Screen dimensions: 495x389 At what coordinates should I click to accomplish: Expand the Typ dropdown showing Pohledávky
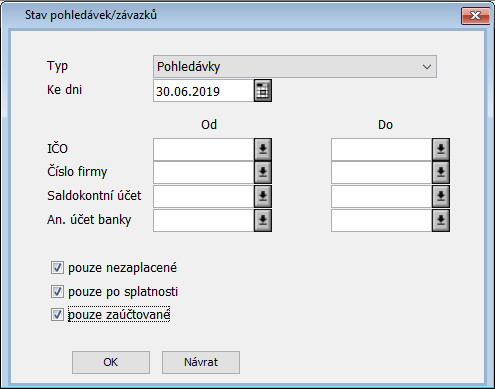pos(295,67)
